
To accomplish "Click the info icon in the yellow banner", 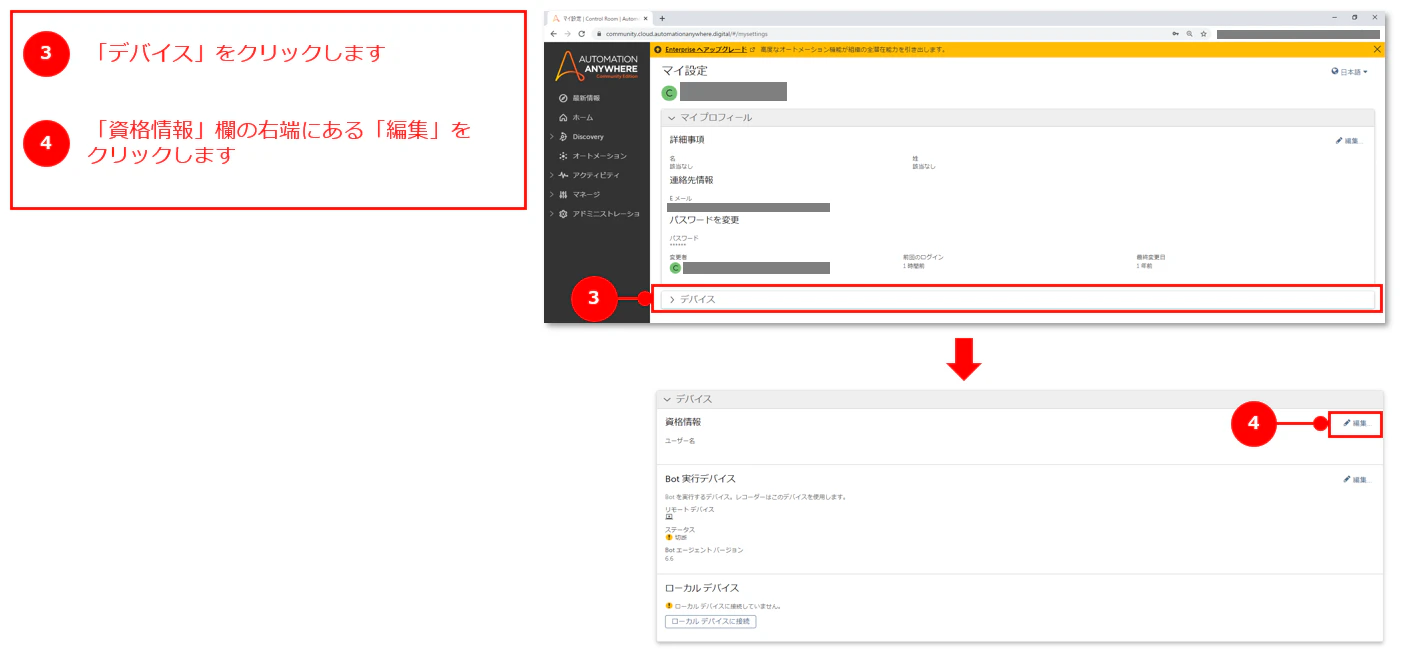I will (x=657, y=49).
